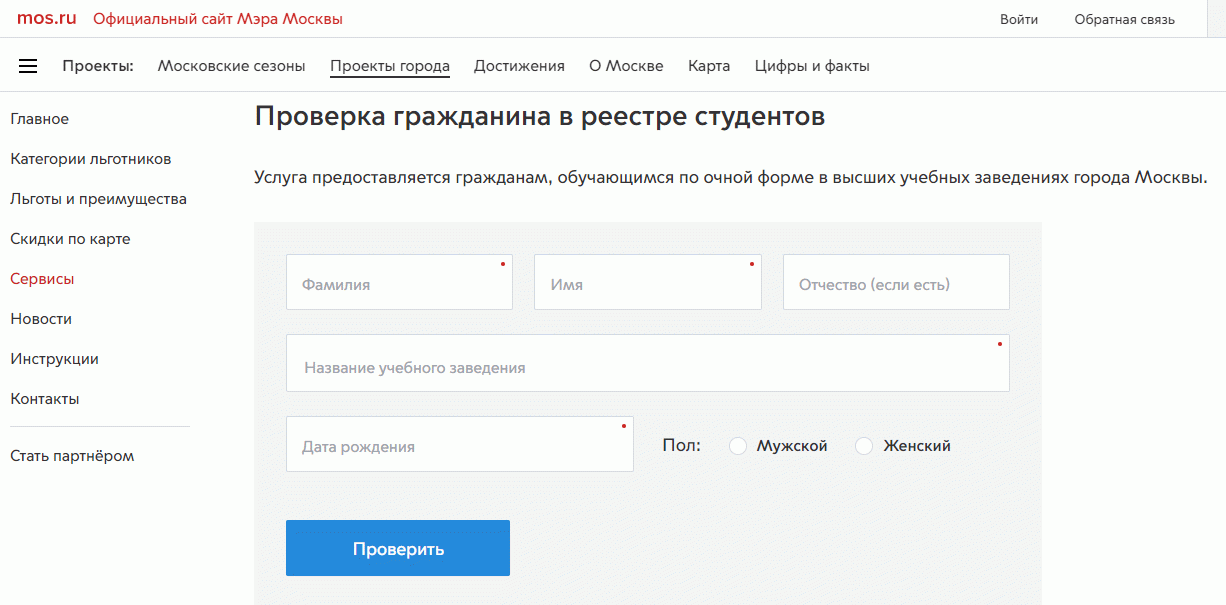Click Стать партнёром sidebar link
1226x605 pixels.
[72, 456]
